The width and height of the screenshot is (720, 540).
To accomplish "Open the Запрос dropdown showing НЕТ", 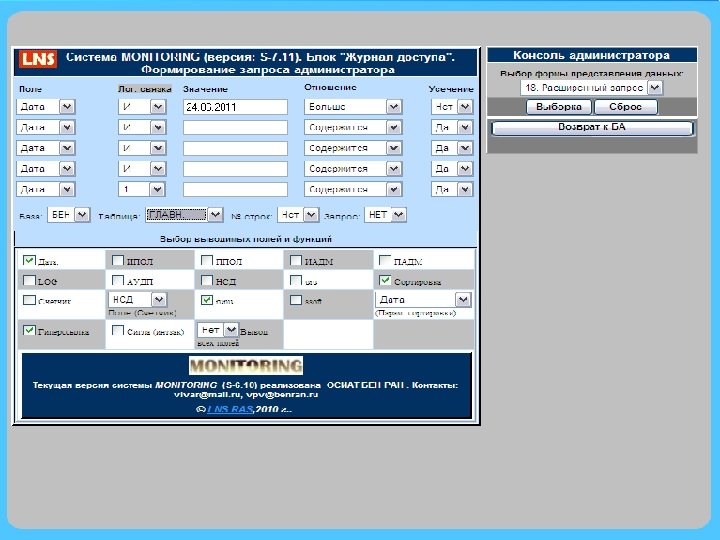I will point(385,215).
